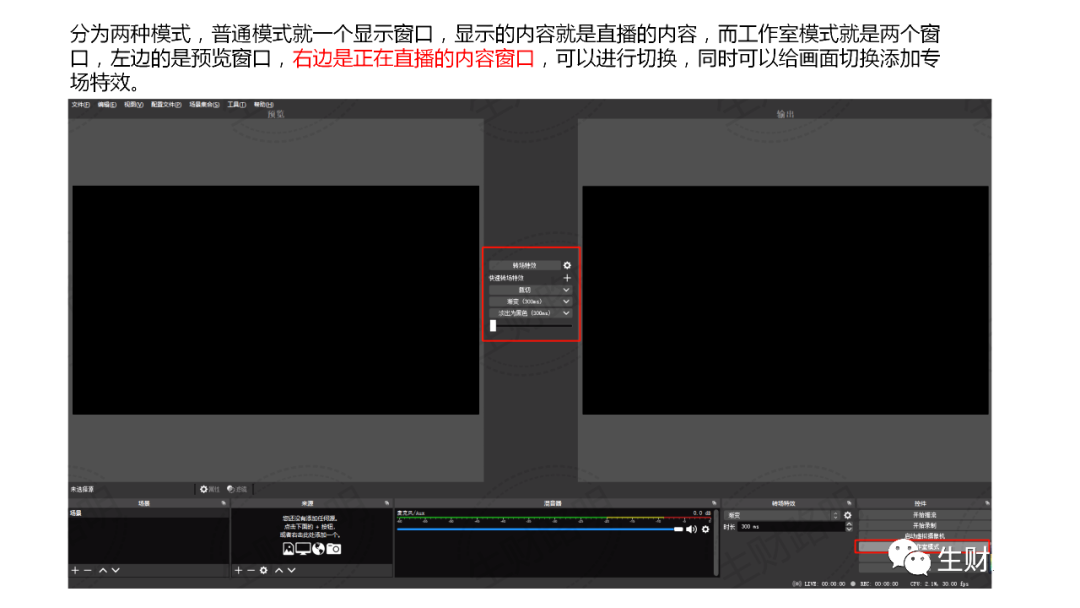Image resolution: width=1080 pixels, height=608 pixels.
Task: Open source 滤镜 filters button
Action: coord(237,490)
